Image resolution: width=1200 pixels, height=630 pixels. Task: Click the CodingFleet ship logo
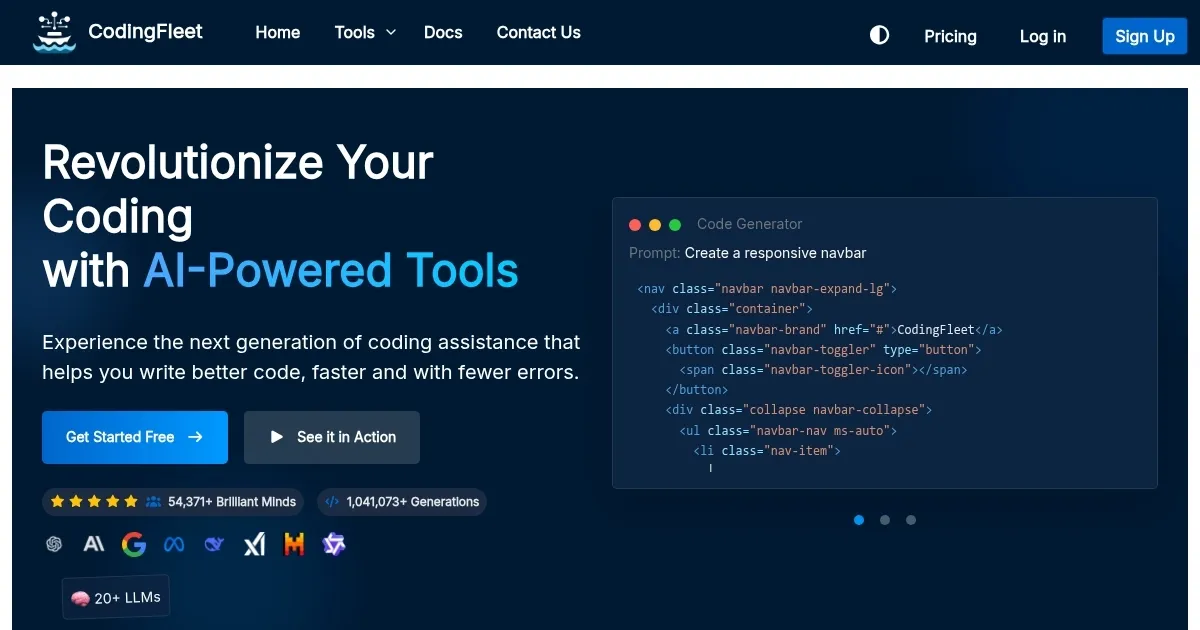[x=54, y=32]
